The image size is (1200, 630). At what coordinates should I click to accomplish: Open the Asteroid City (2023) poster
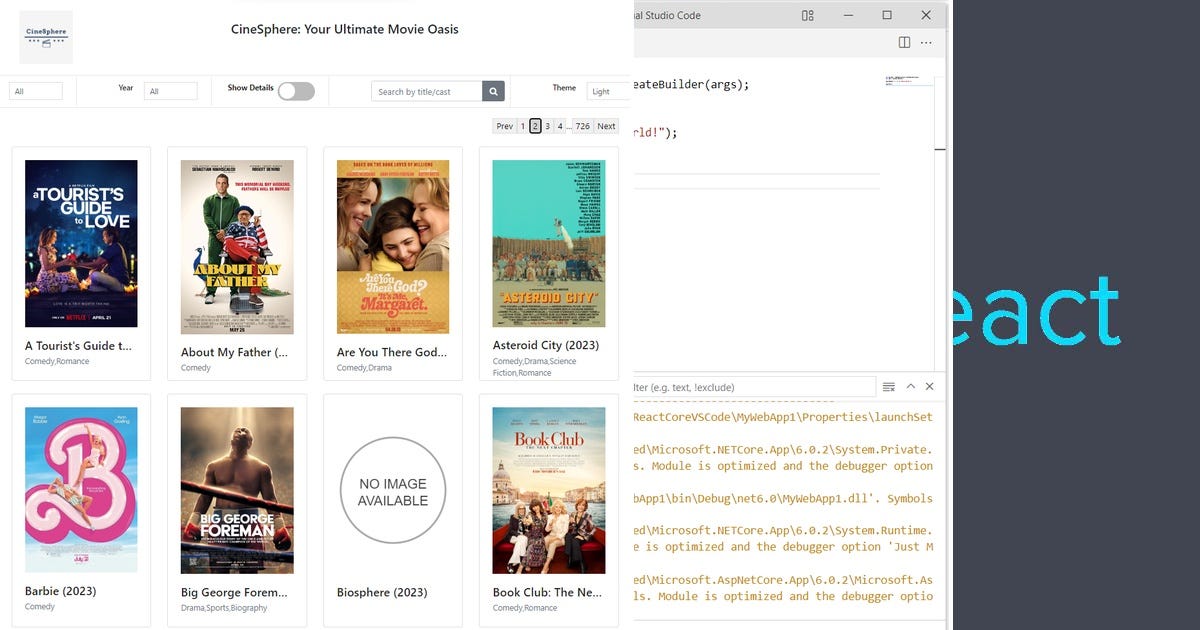pyautogui.click(x=549, y=243)
